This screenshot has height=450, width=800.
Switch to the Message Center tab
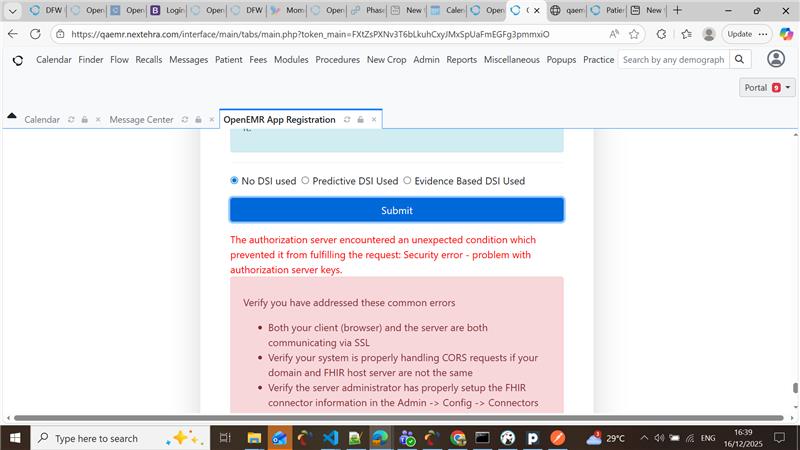click(x=141, y=120)
